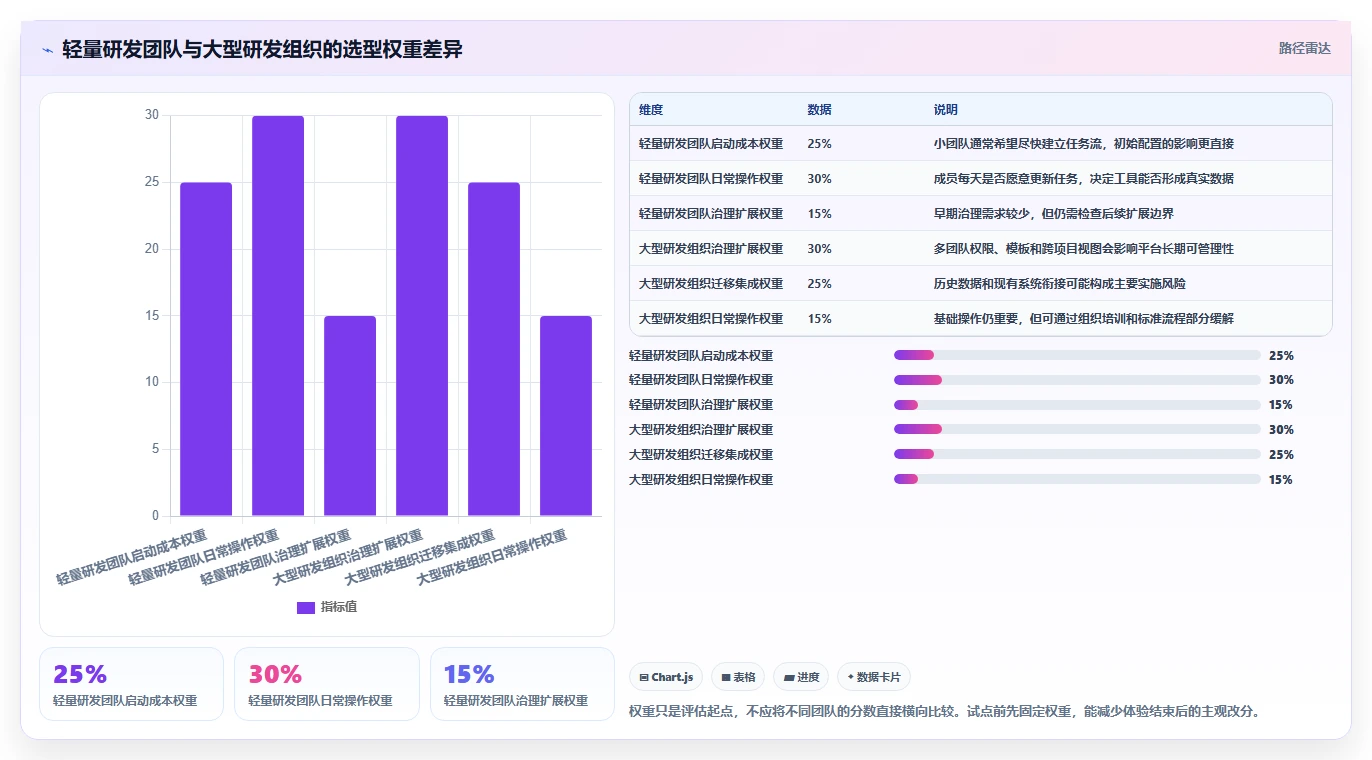Image resolution: width=1372 pixels, height=760 pixels.
Task: Click the 数据 column header
Action: (819, 110)
